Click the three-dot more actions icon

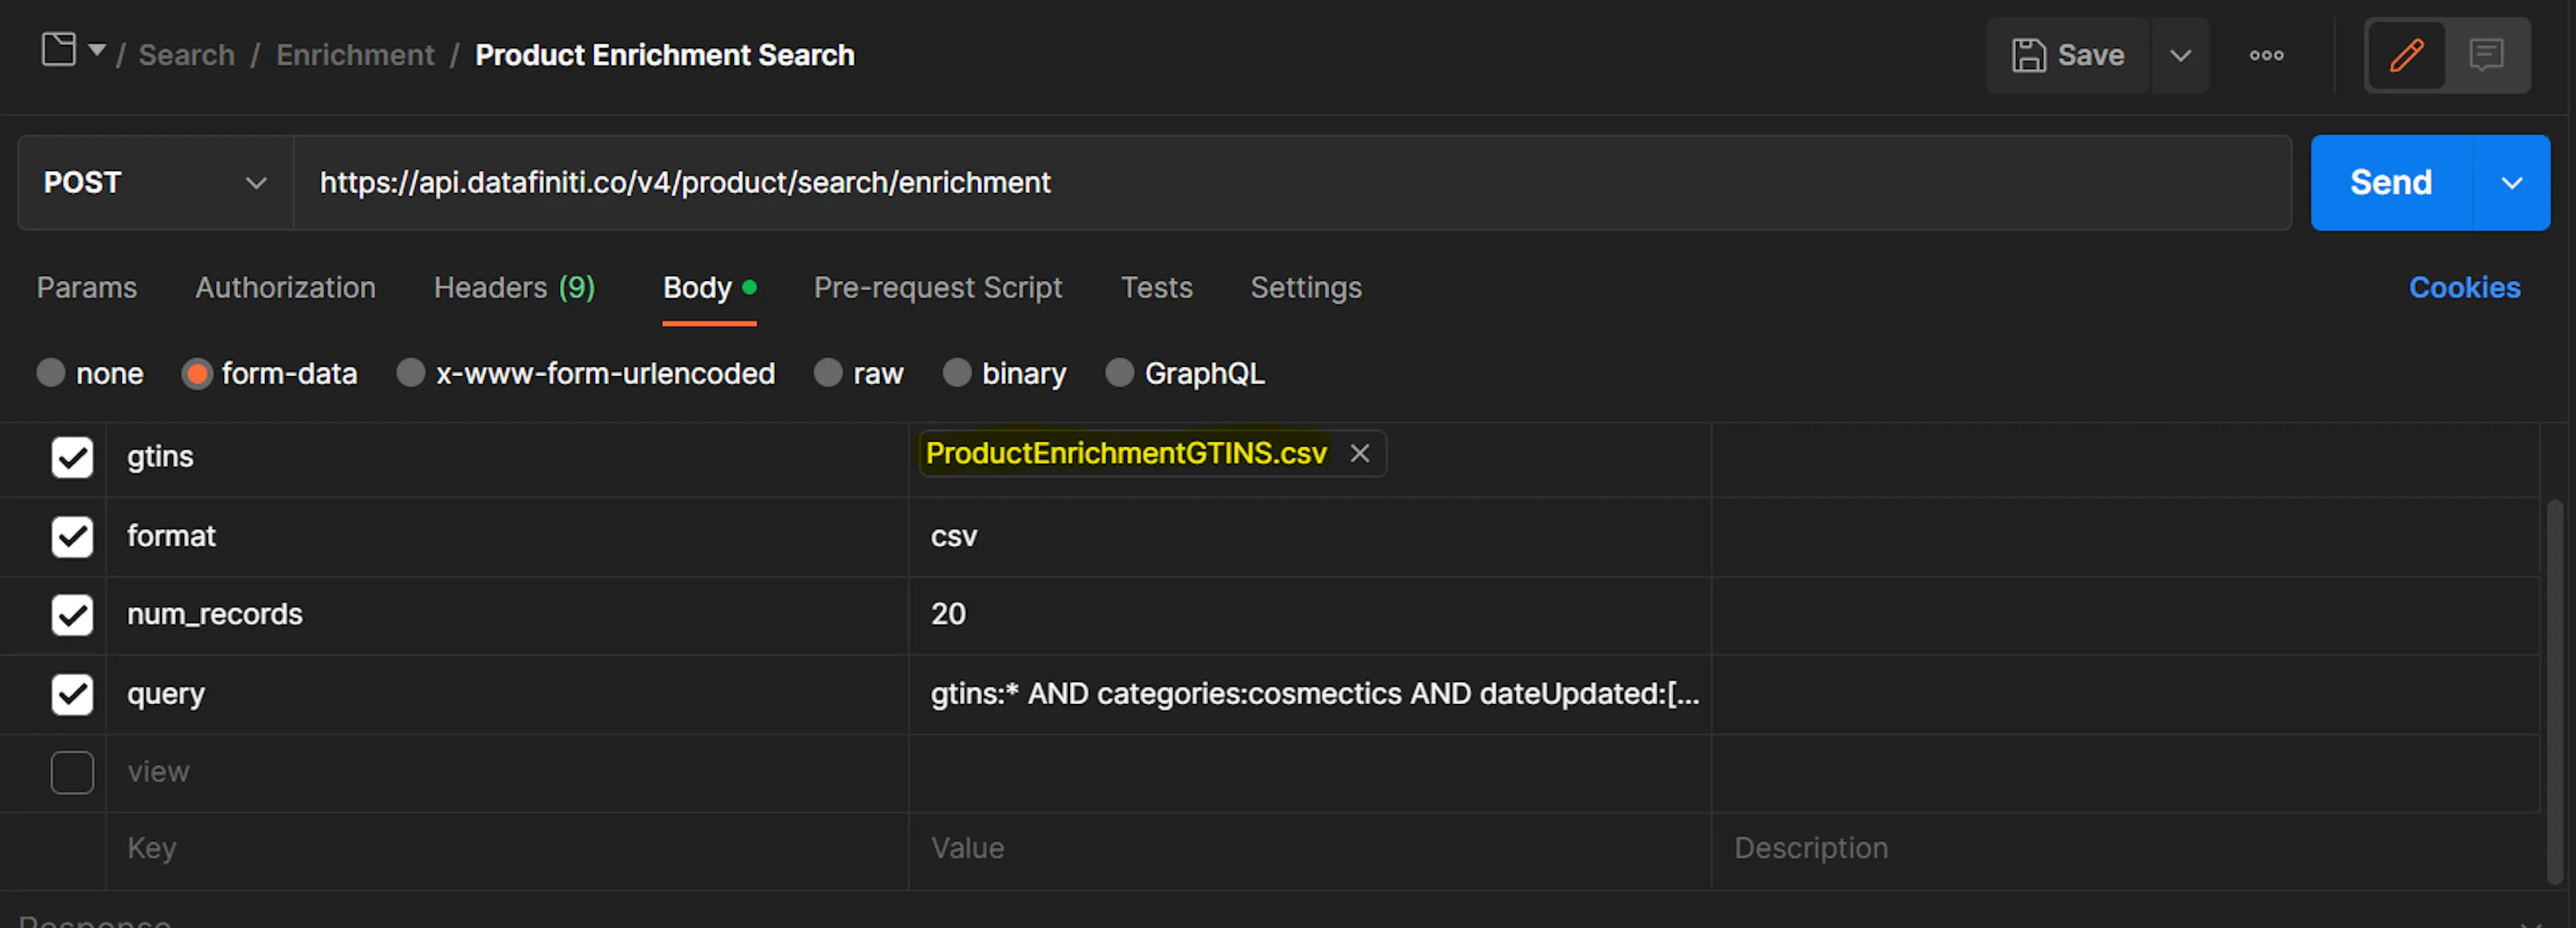pos(2266,55)
